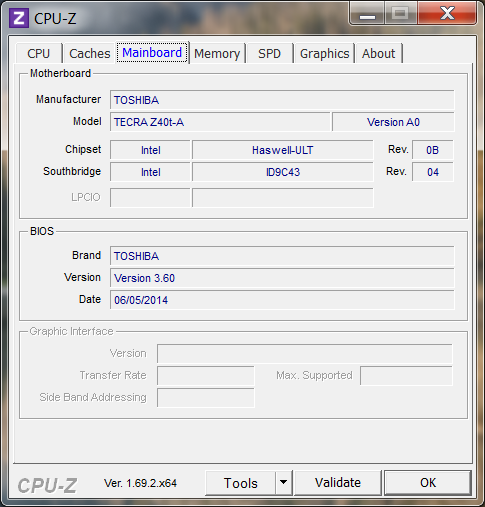The height and width of the screenshot is (507, 485).
Task: Open the SPD tab
Action: [269, 53]
